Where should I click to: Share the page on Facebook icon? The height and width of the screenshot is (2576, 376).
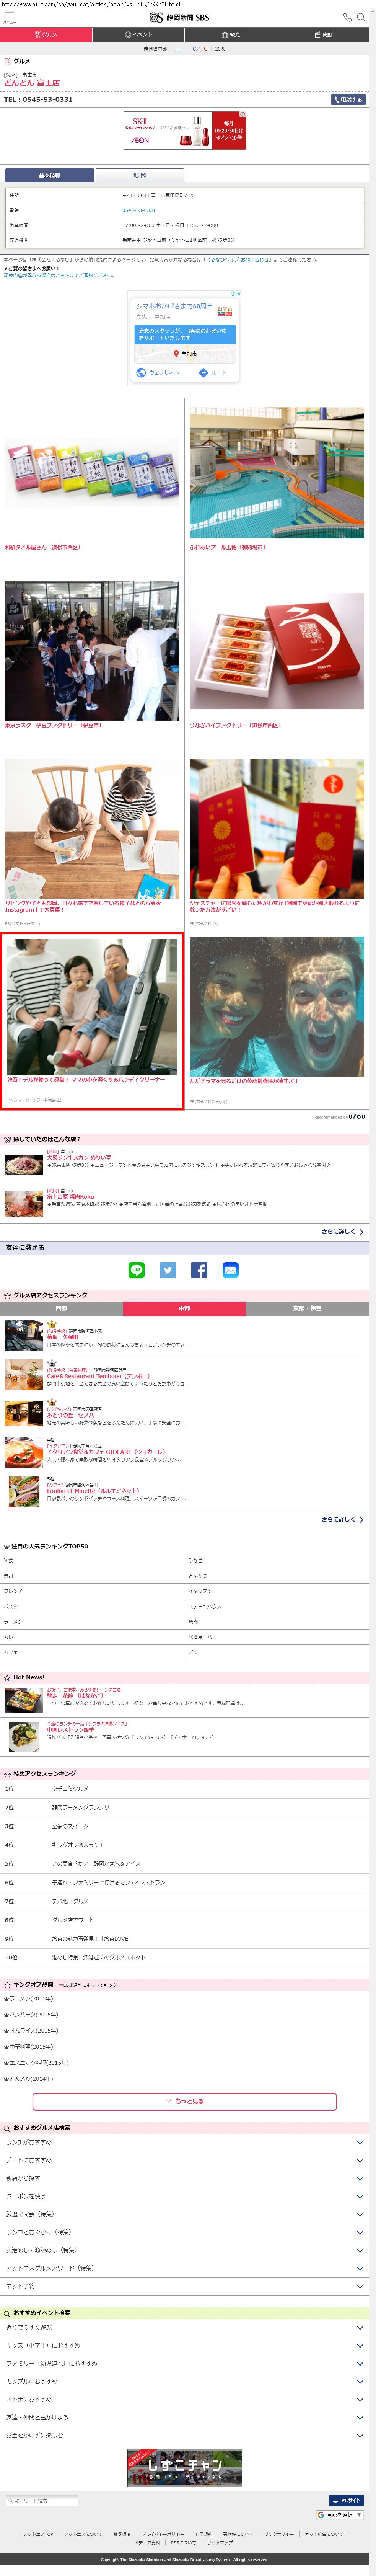pyautogui.click(x=199, y=1270)
